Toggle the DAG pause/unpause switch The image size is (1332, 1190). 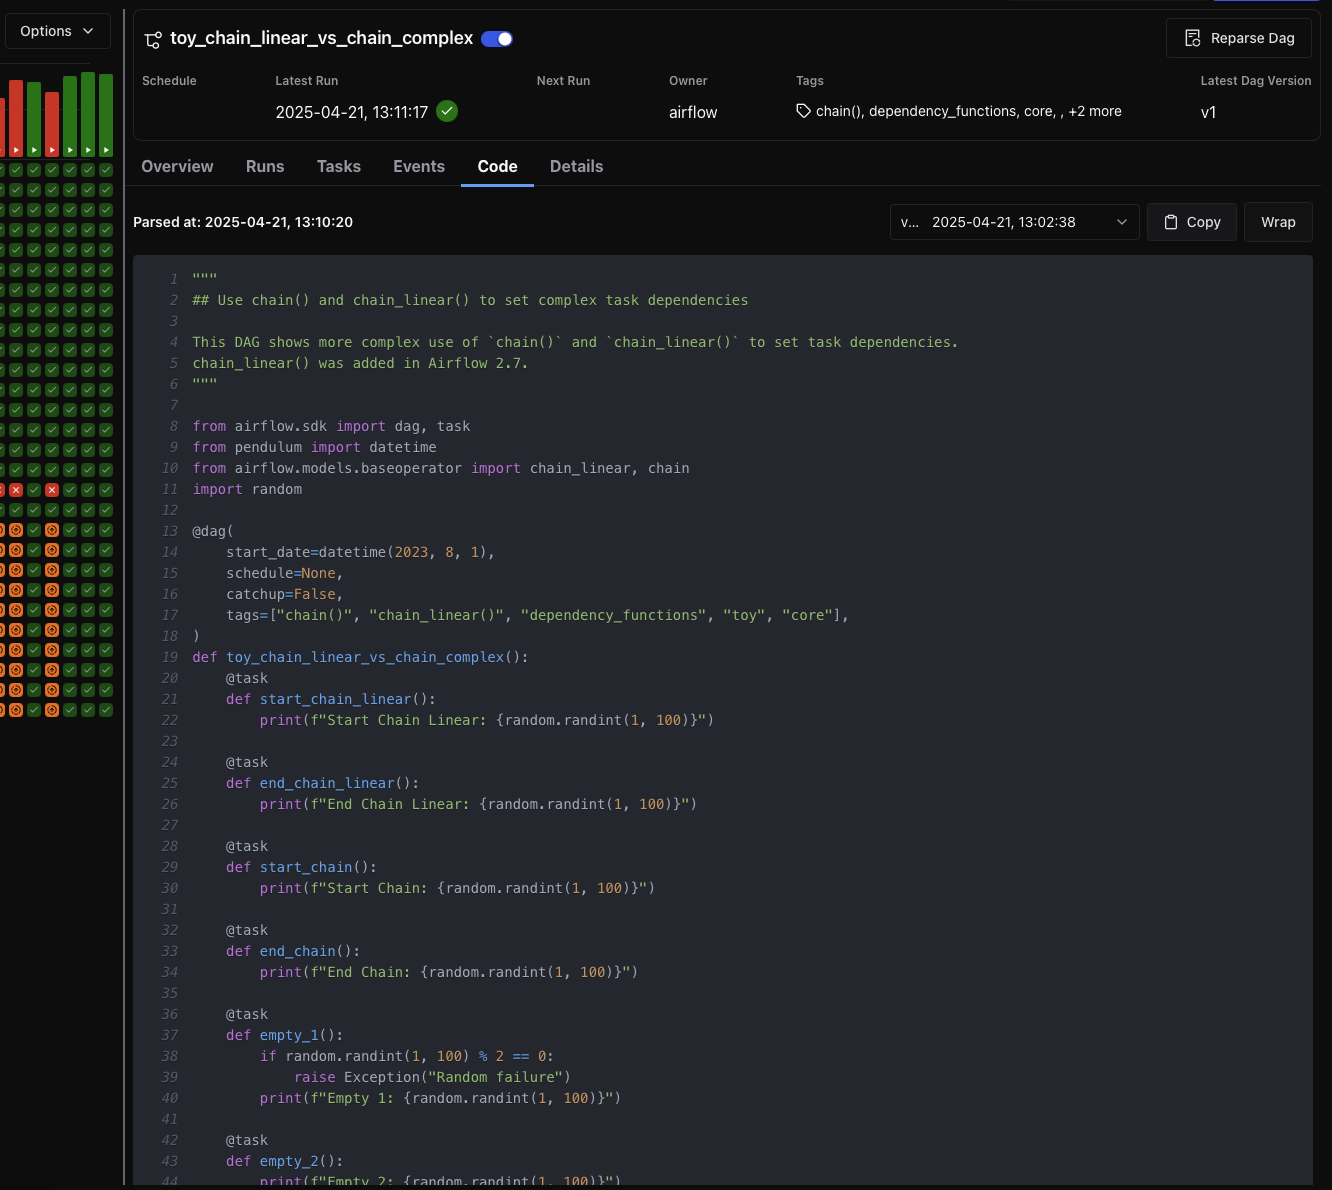point(496,38)
